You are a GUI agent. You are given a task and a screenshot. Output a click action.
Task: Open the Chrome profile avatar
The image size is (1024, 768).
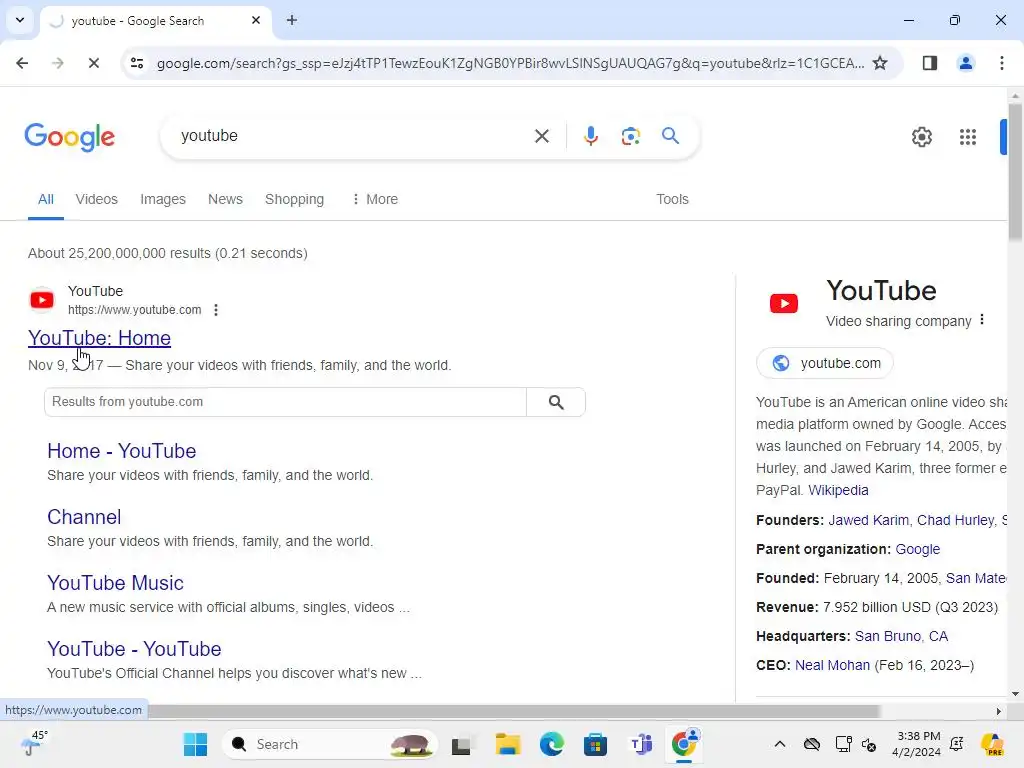click(965, 63)
